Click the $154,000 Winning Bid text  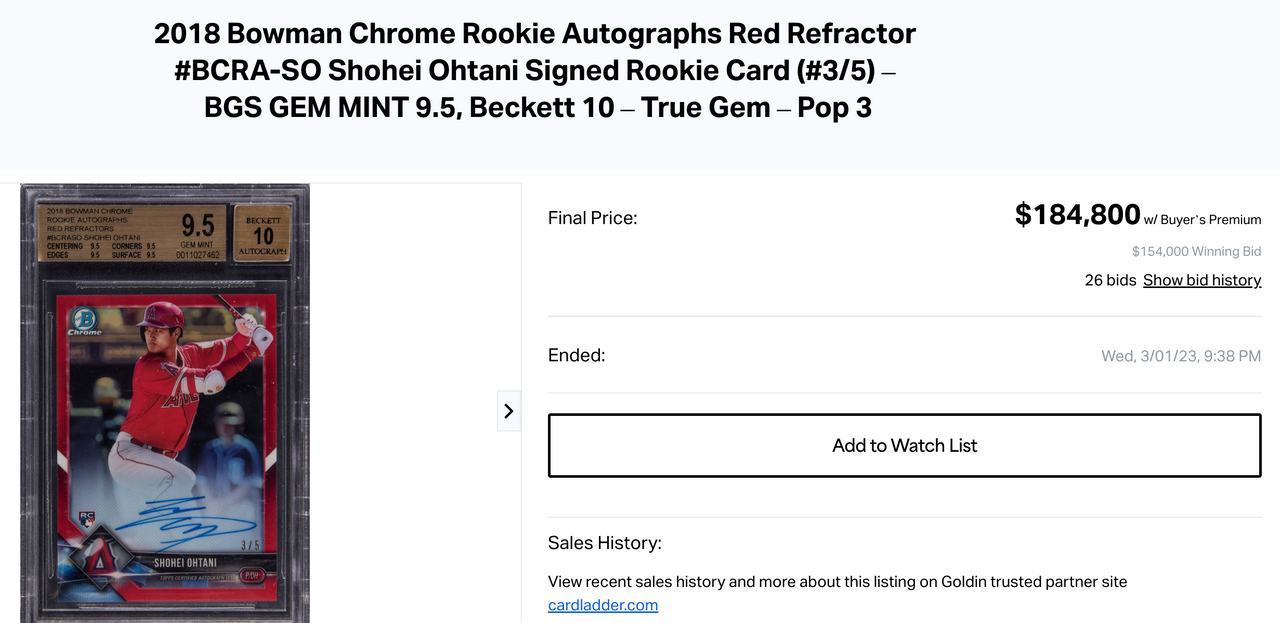pyautogui.click(x=1196, y=251)
